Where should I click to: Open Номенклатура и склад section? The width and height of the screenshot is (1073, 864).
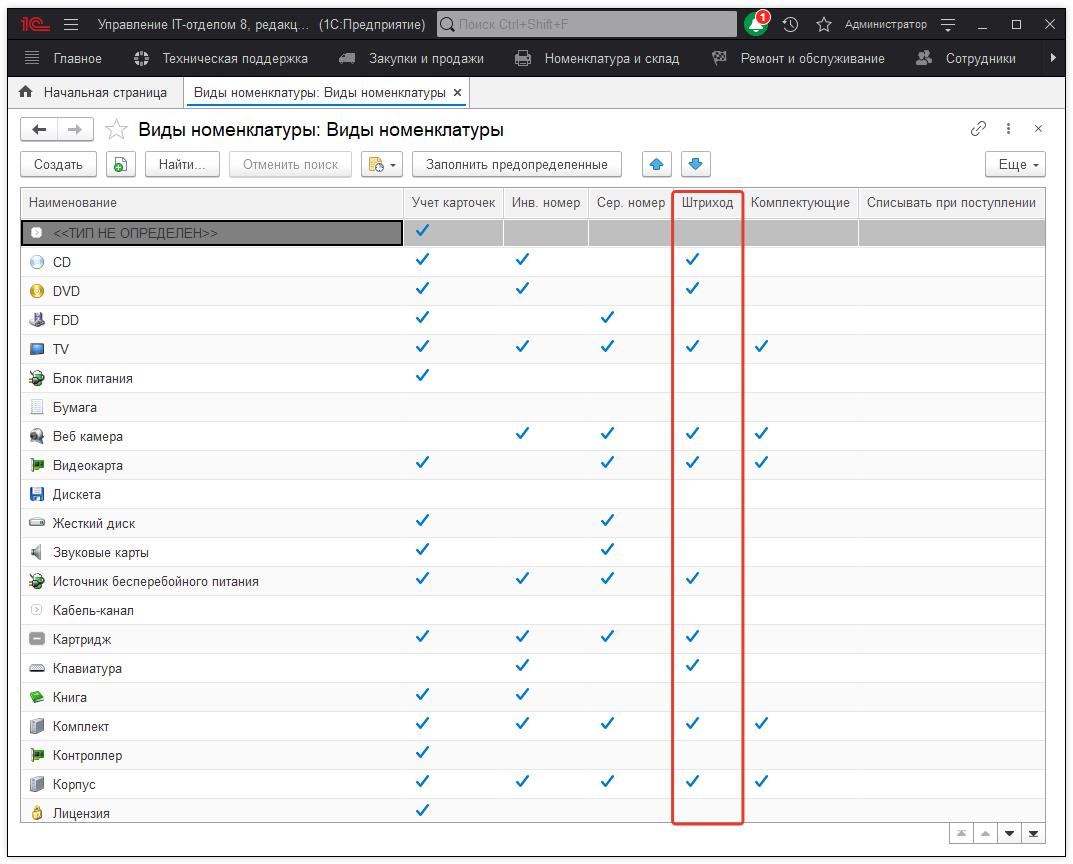[597, 58]
